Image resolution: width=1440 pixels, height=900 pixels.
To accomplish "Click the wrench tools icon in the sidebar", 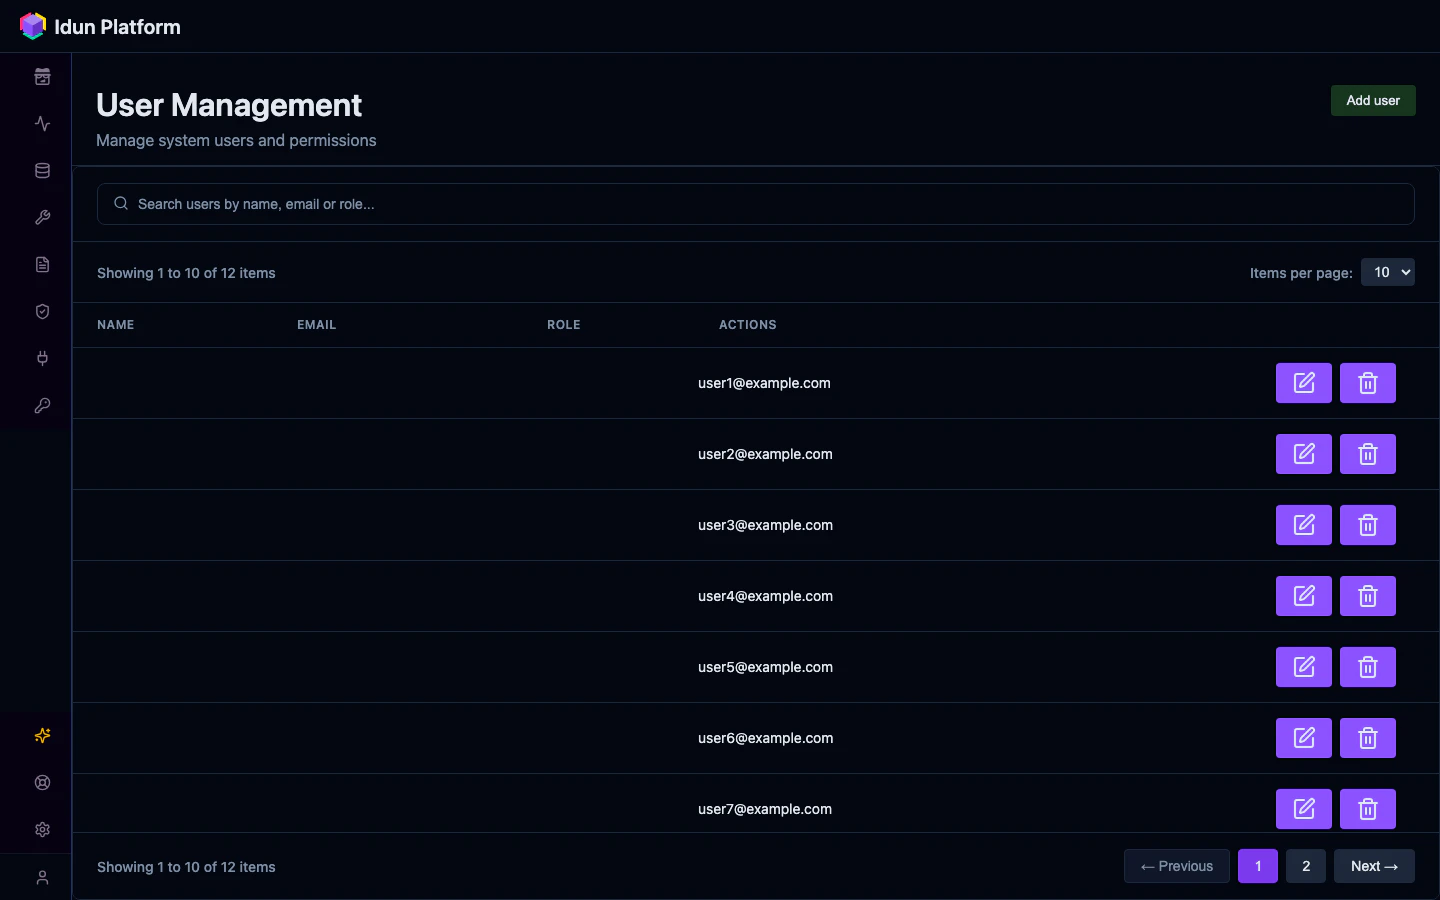I will pos(42,218).
